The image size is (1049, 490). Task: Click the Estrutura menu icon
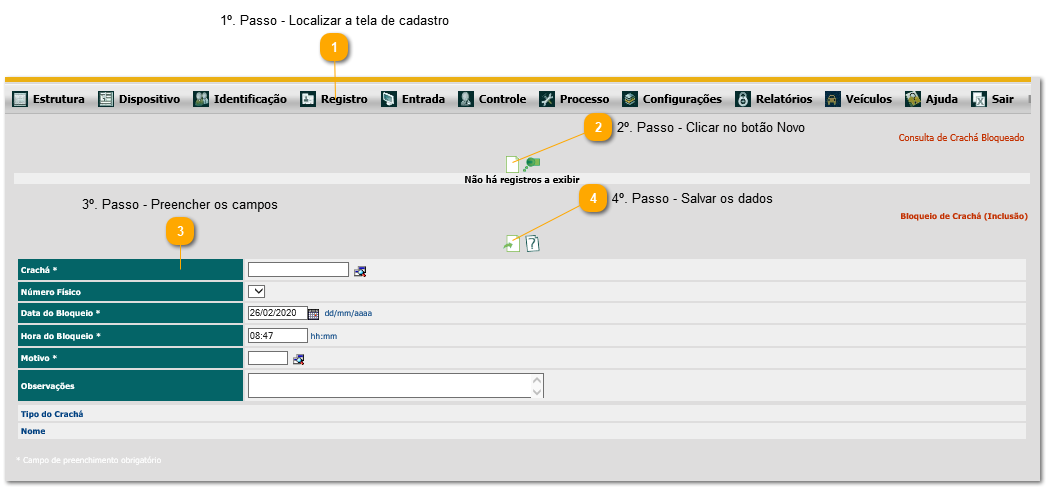[x=20, y=99]
